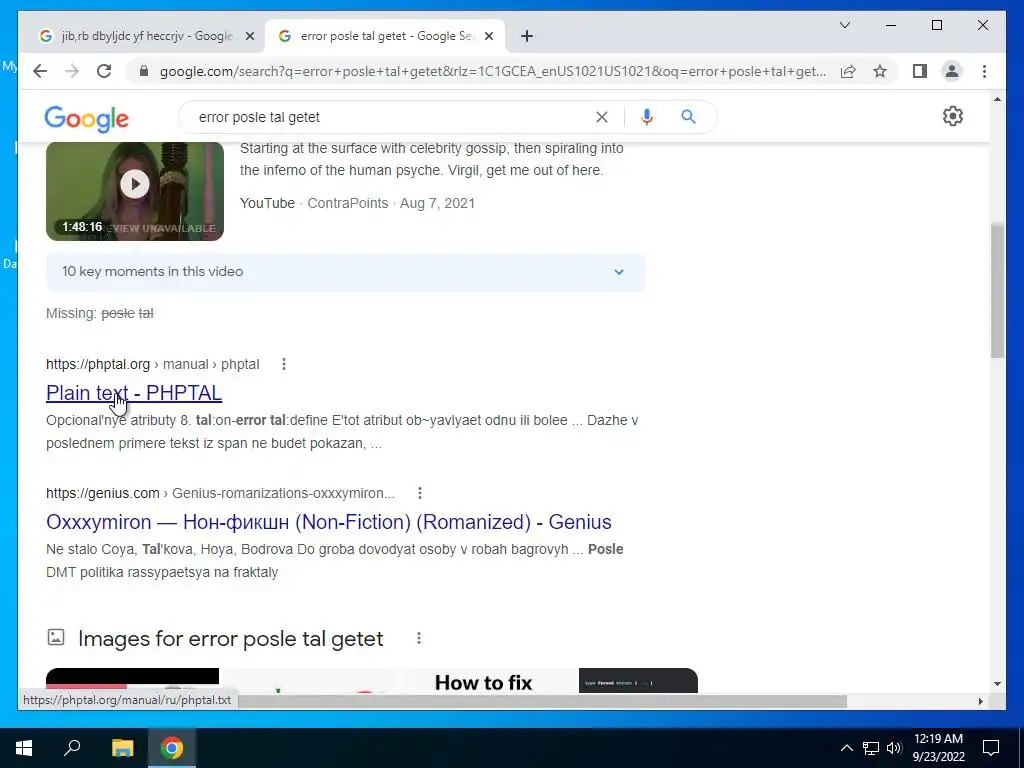Open more options for genius.com result
1024x768 pixels.
coord(420,493)
